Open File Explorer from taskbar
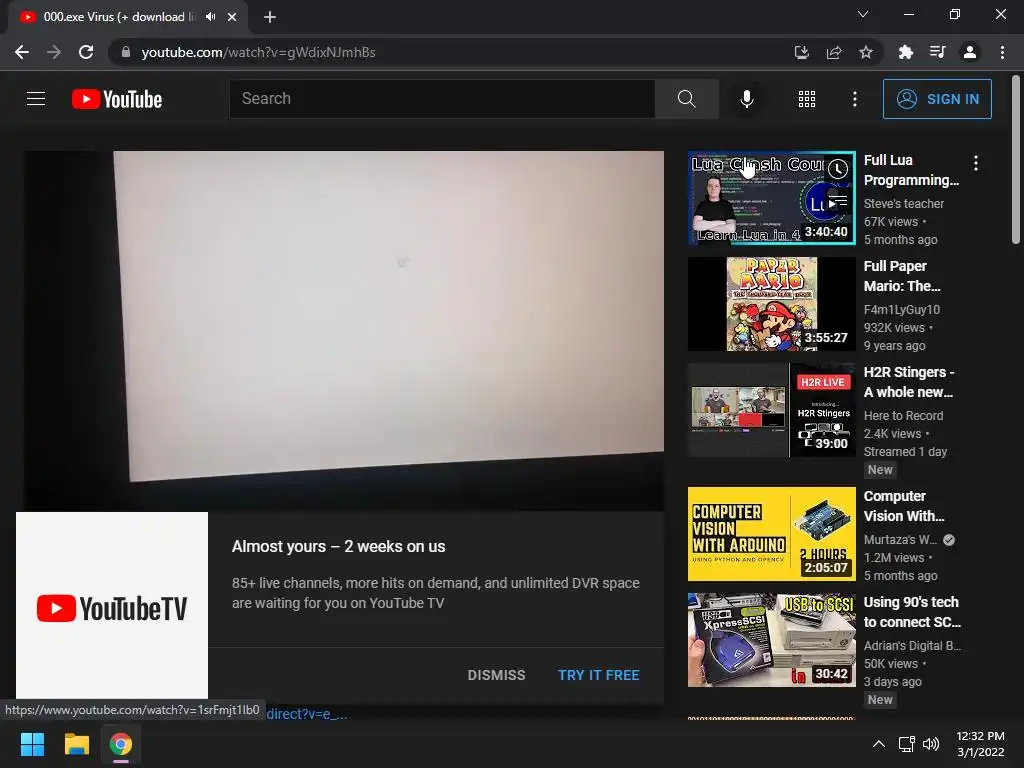 [x=76, y=744]
